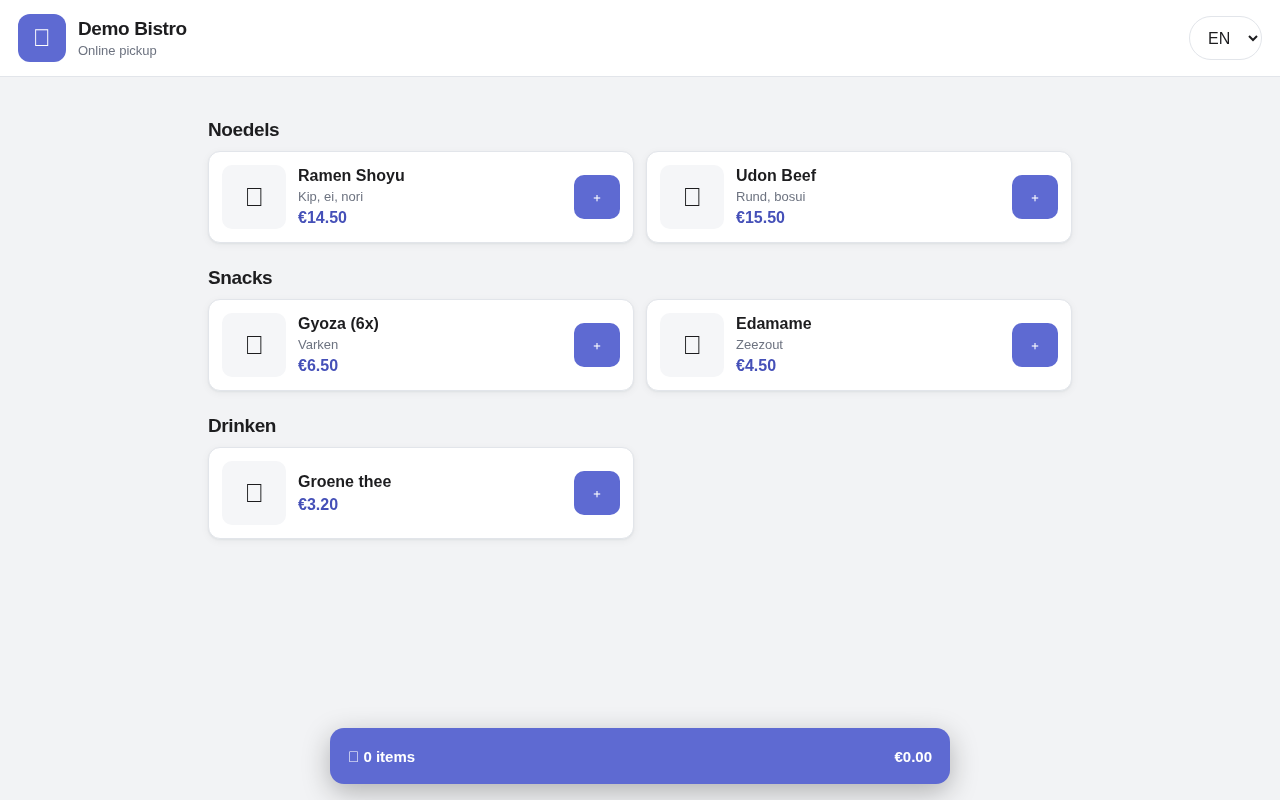Click the Udon Beef item name

[x=776, y=176]
